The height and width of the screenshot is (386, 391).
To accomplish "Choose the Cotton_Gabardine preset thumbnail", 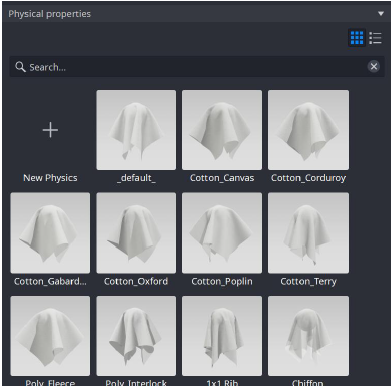I will click(x=50, y=233).
